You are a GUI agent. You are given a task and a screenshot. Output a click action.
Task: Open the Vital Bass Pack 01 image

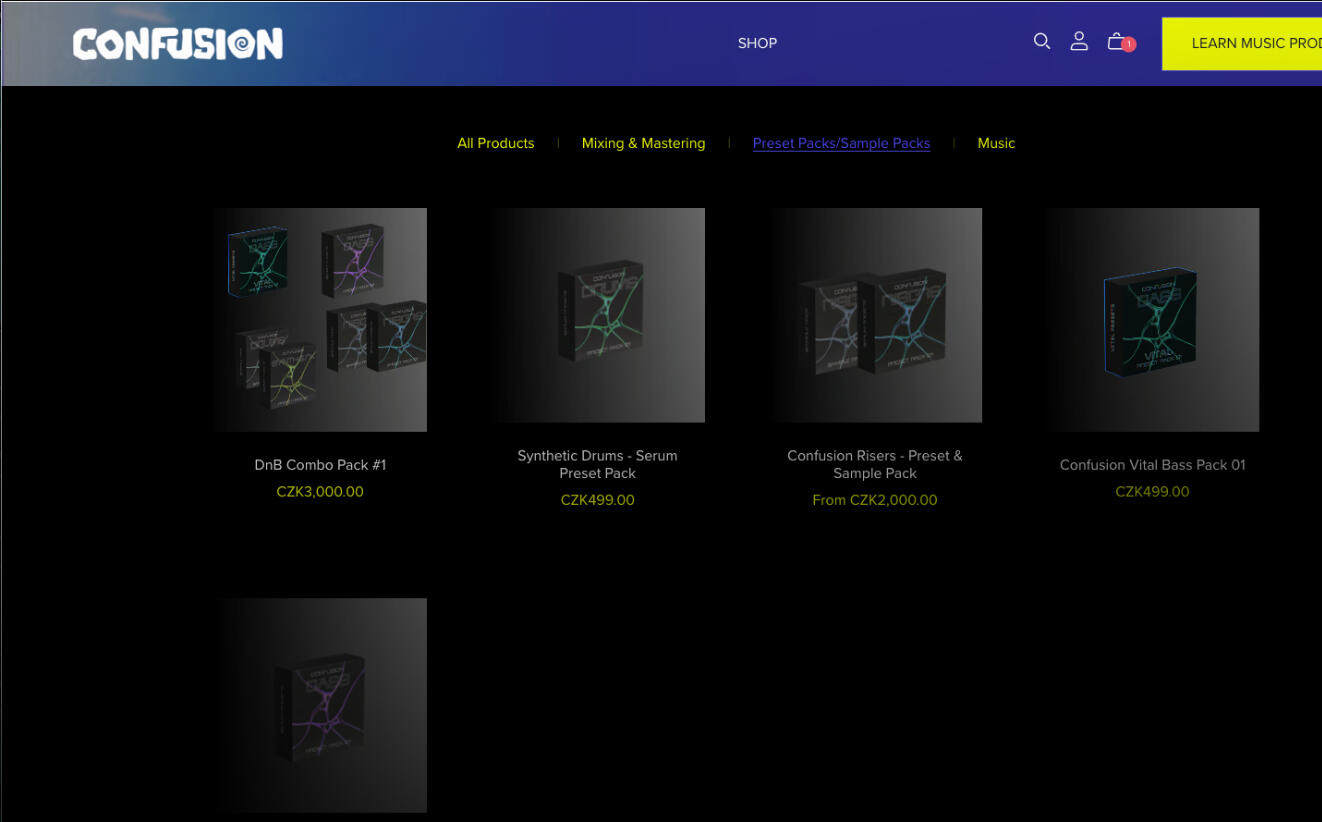point(1153,320)
